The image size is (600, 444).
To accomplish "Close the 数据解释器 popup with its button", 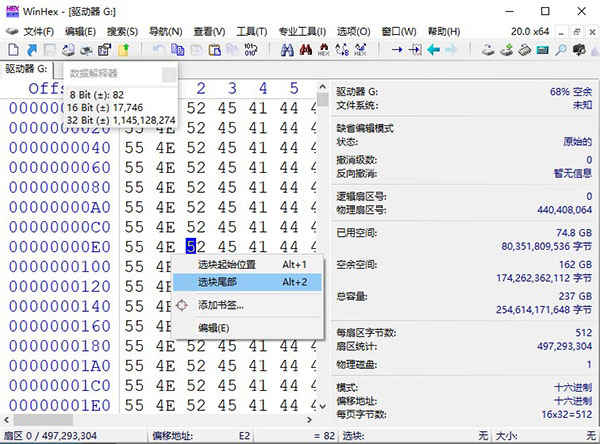I will coord(169,74).
